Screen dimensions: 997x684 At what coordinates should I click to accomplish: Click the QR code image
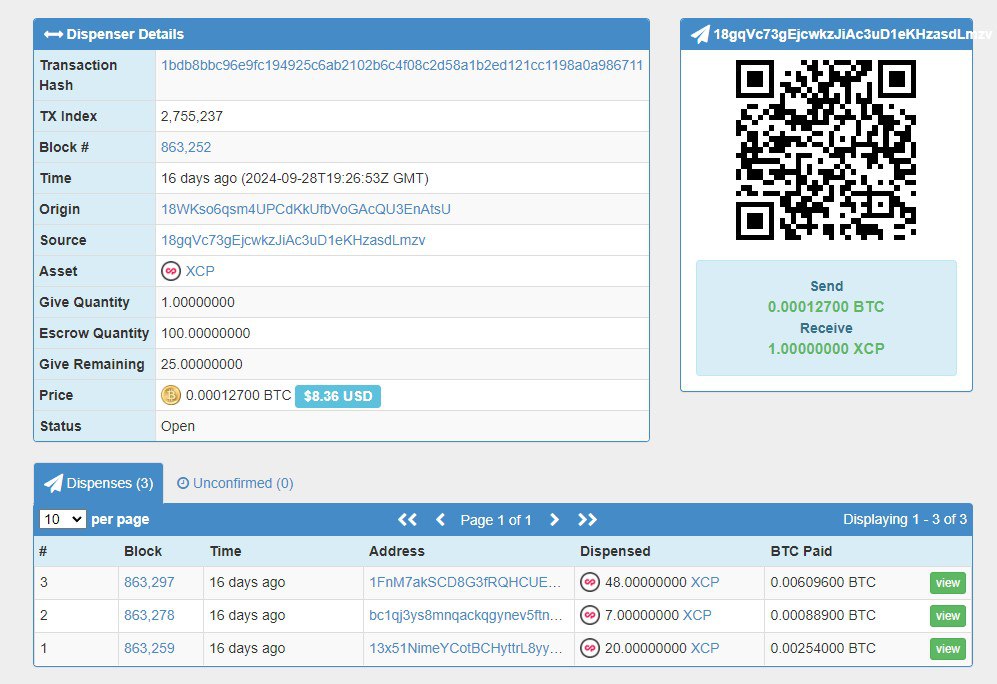pyautogui.click(x=826, y=150)
